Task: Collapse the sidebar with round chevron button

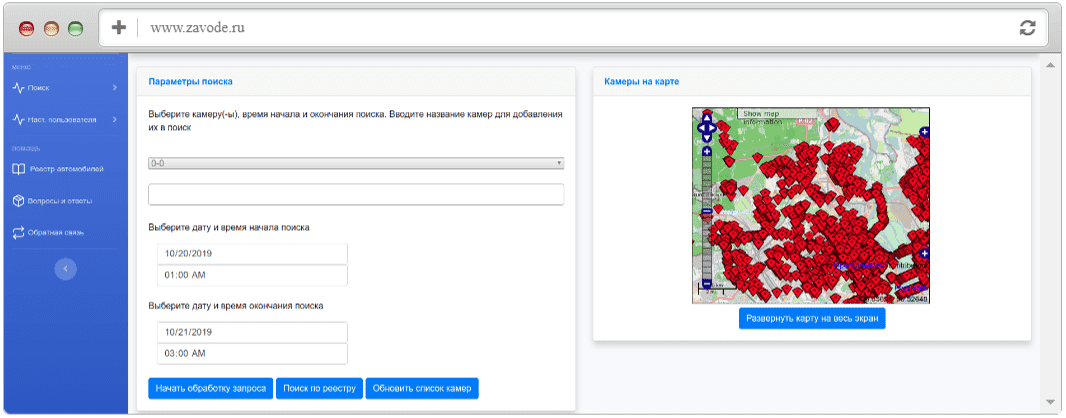Action: 65,268
